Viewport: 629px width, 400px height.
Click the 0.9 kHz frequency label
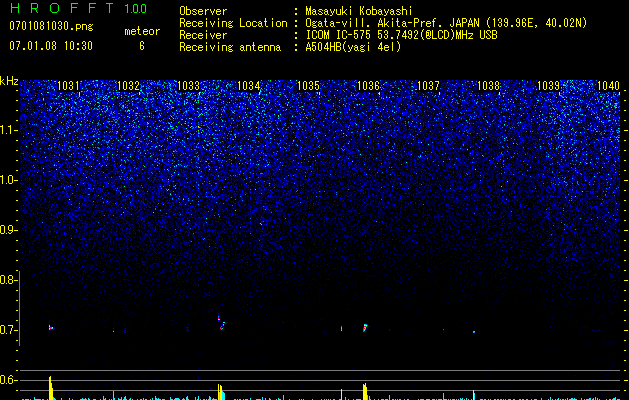[7, 230]
